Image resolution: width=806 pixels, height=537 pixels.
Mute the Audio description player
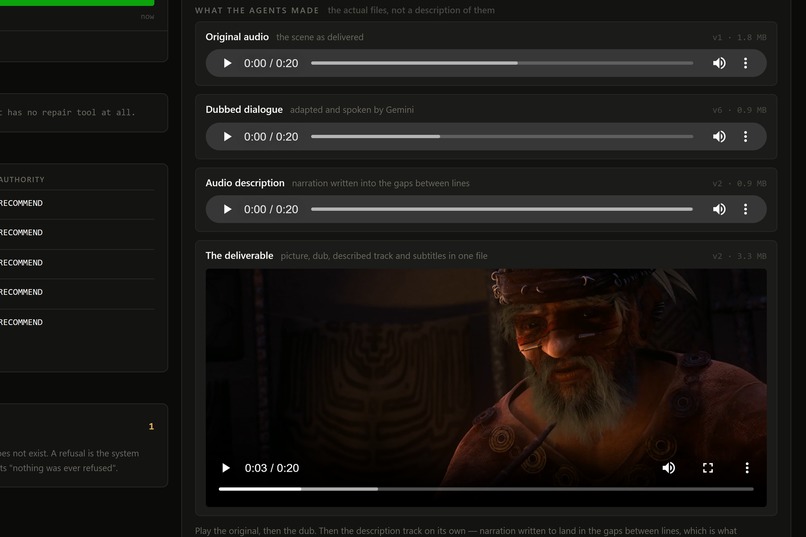pos(719,209)
